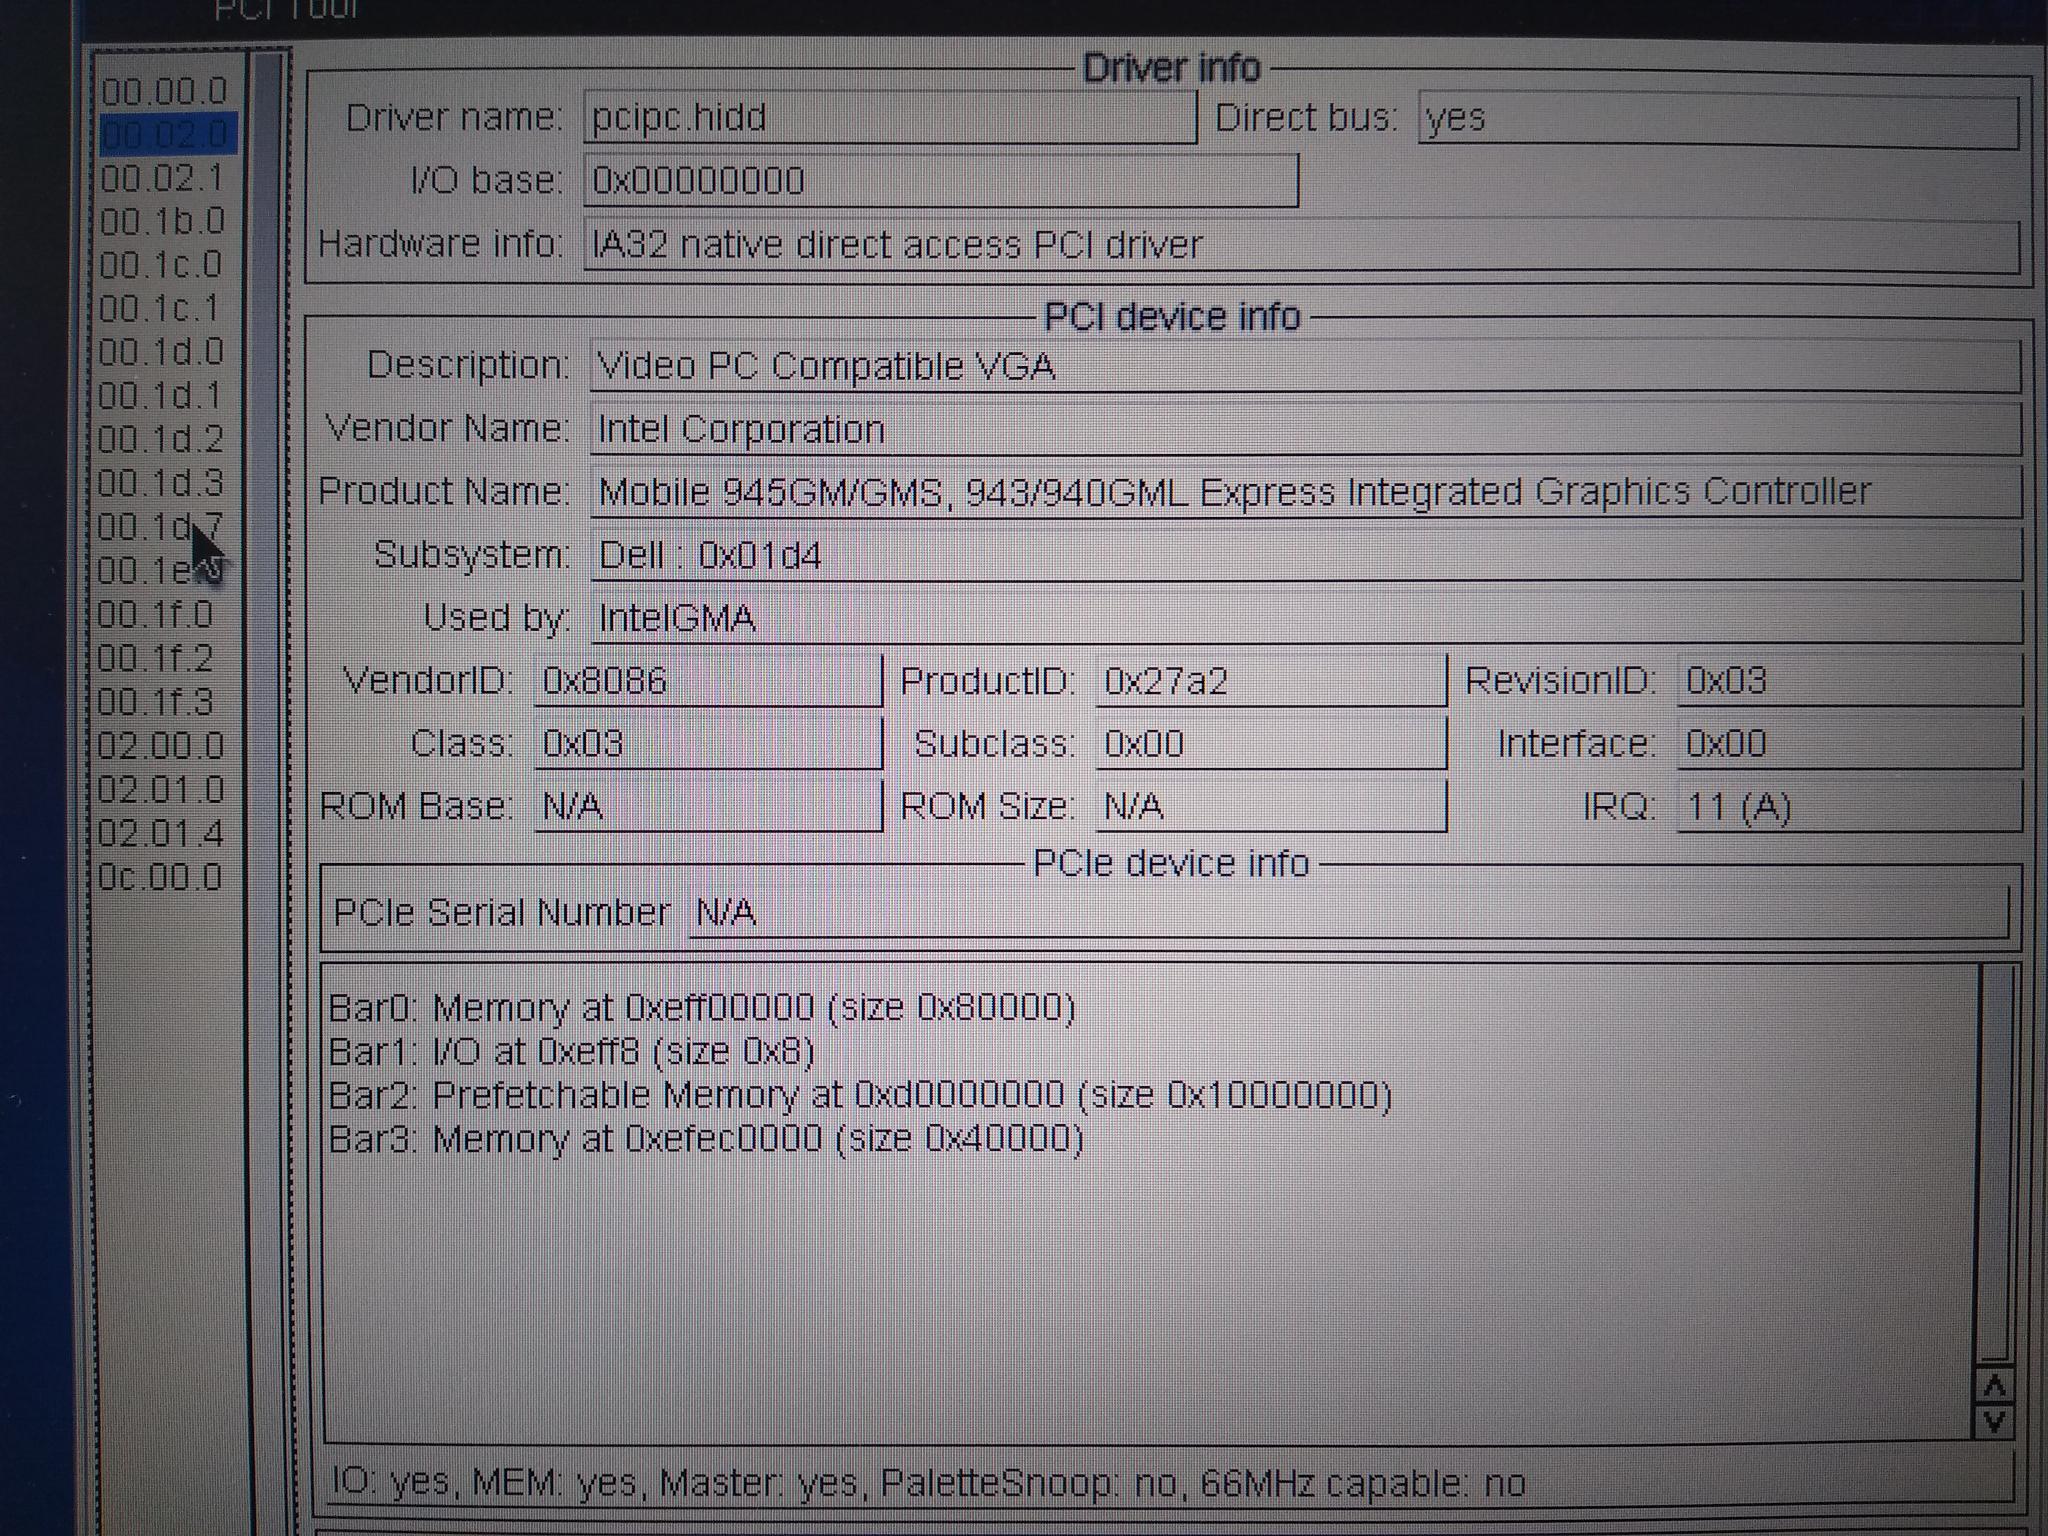This screenshot has width=2048, height=1536.
Task: Open device 02.00.0 details
Action: (x=161, y=747)
